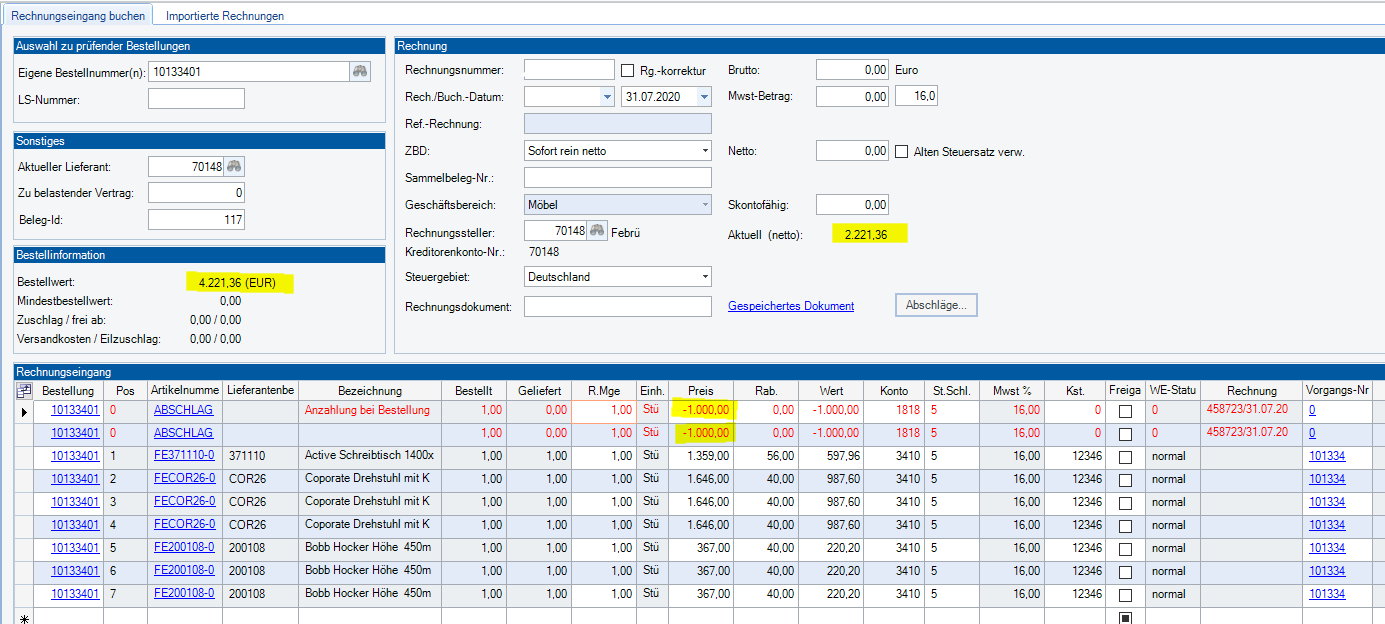Check Freigabe box for Active Schreibtisch row
The image size is (1385, 624).
(1125, 457)
